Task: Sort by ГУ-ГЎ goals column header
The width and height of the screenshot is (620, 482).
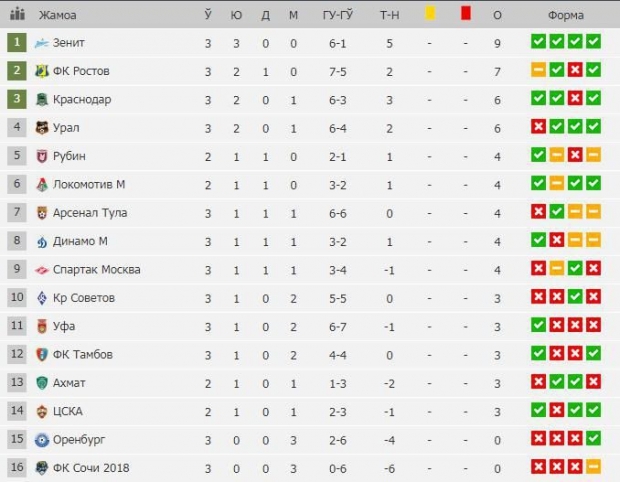Action: tap(338, 15)
